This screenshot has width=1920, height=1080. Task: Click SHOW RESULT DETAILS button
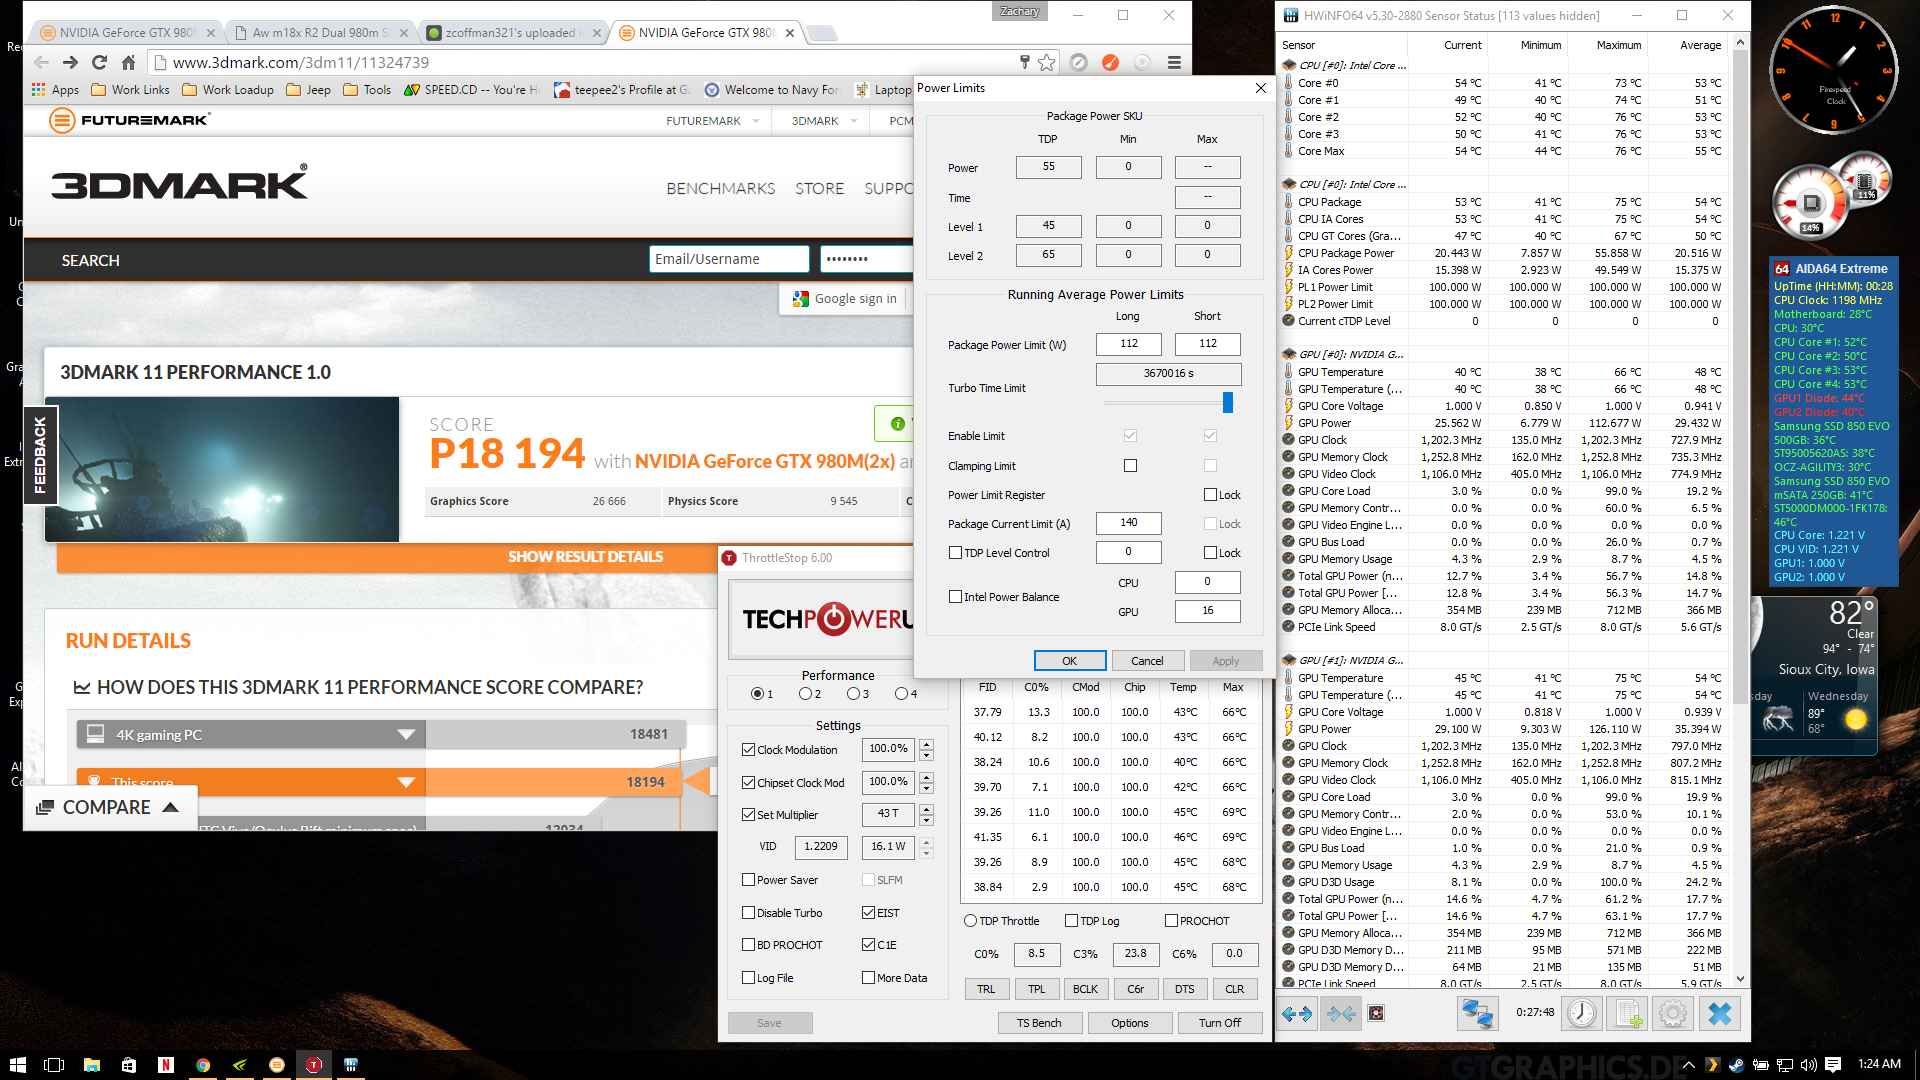(x=585, y=557)
